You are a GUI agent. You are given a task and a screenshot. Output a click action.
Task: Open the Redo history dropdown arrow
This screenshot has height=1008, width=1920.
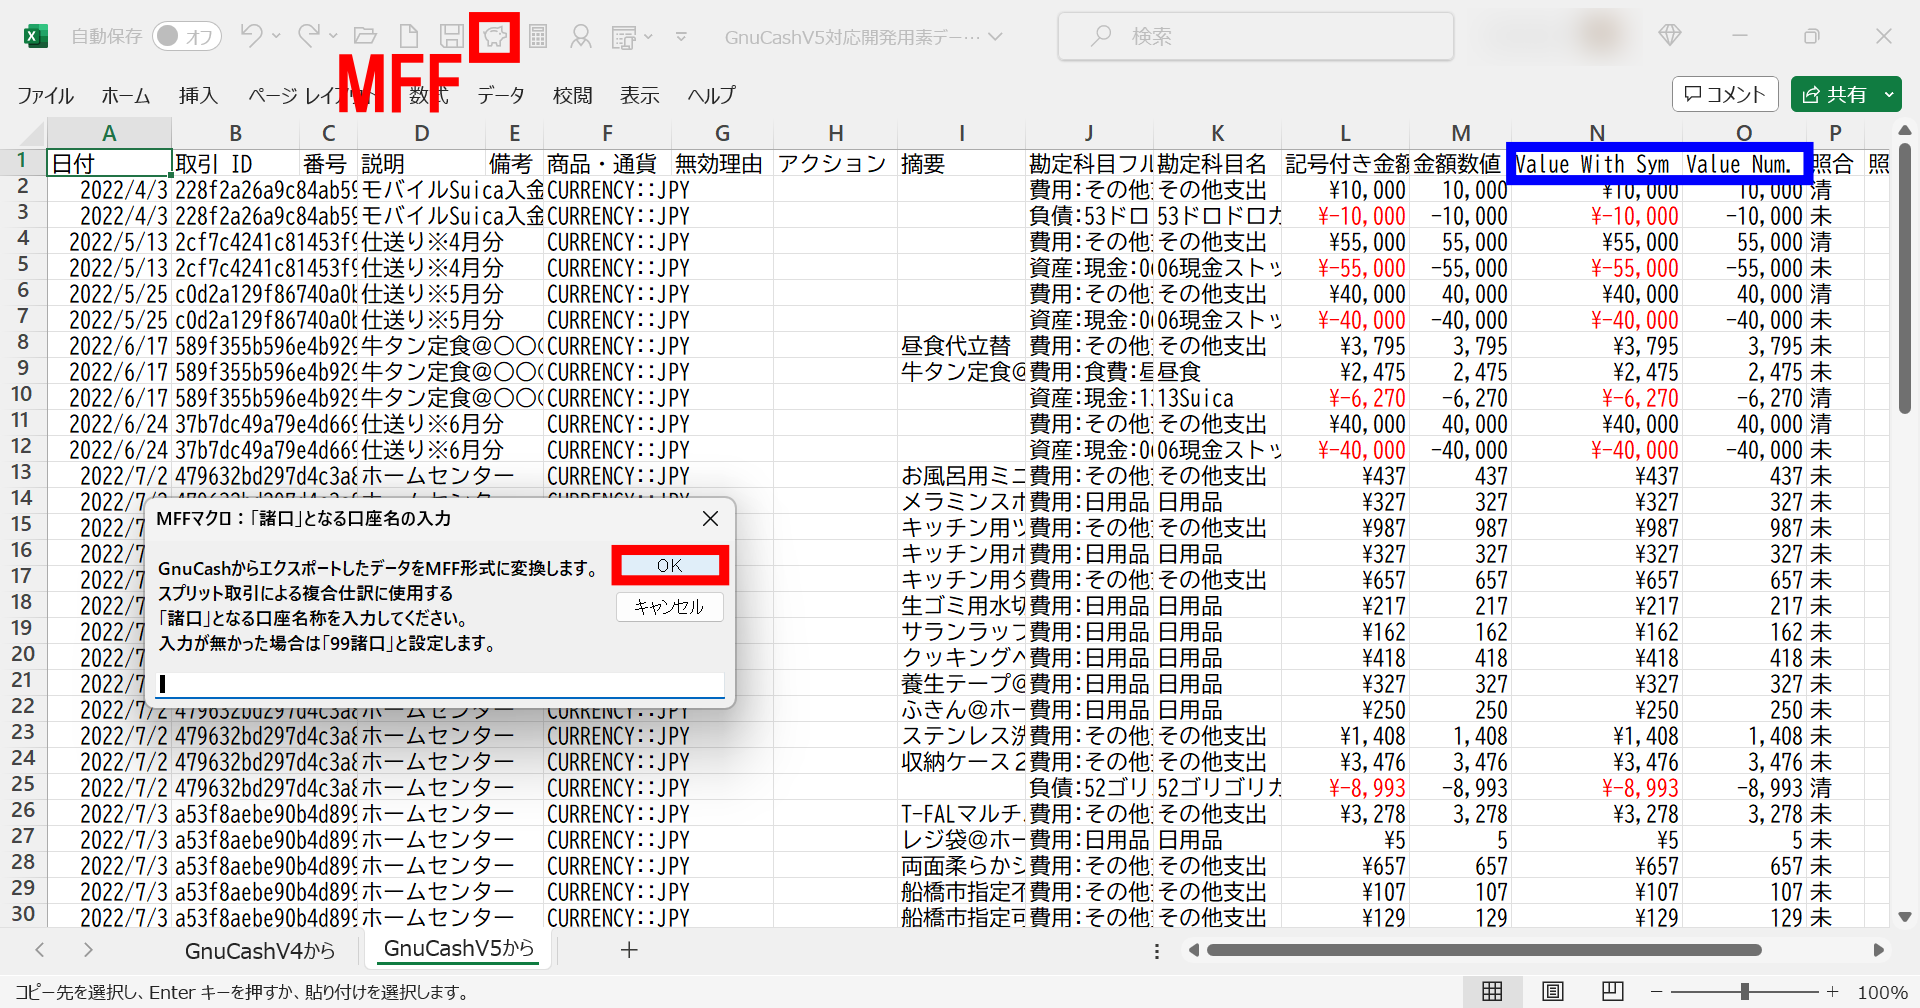(333, 36)
